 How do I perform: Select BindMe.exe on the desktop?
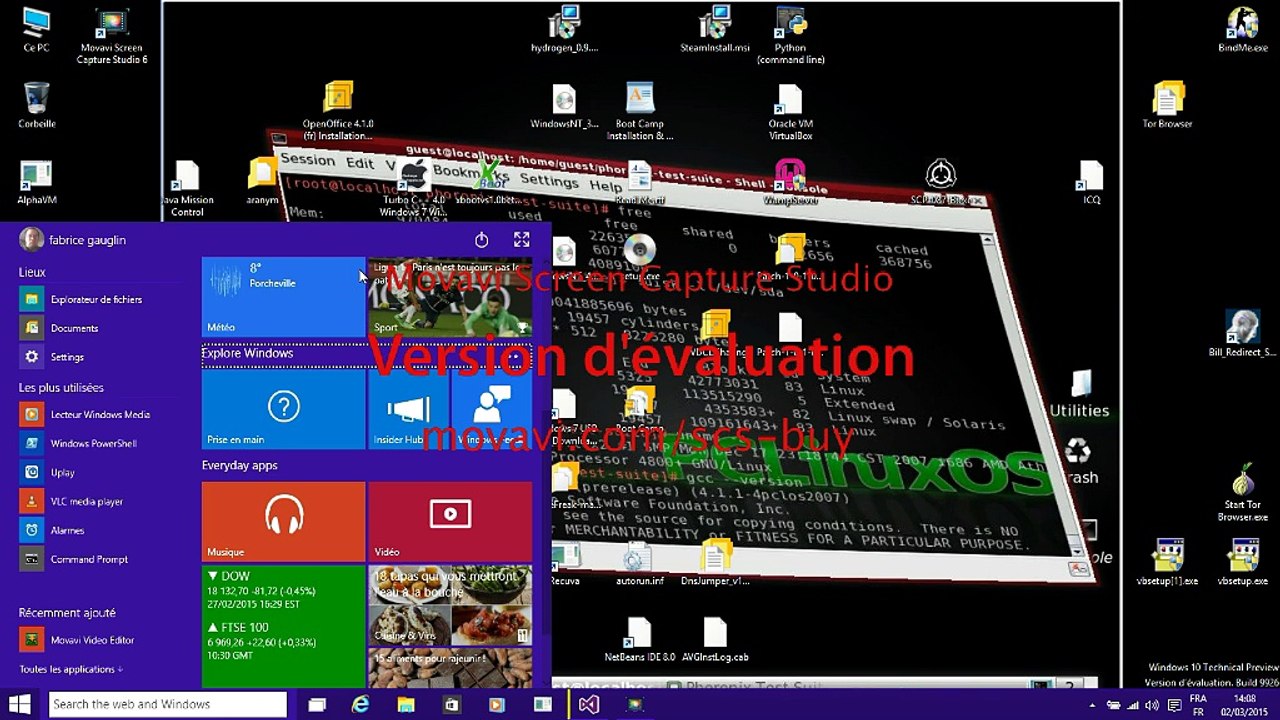click(1242, 31)
